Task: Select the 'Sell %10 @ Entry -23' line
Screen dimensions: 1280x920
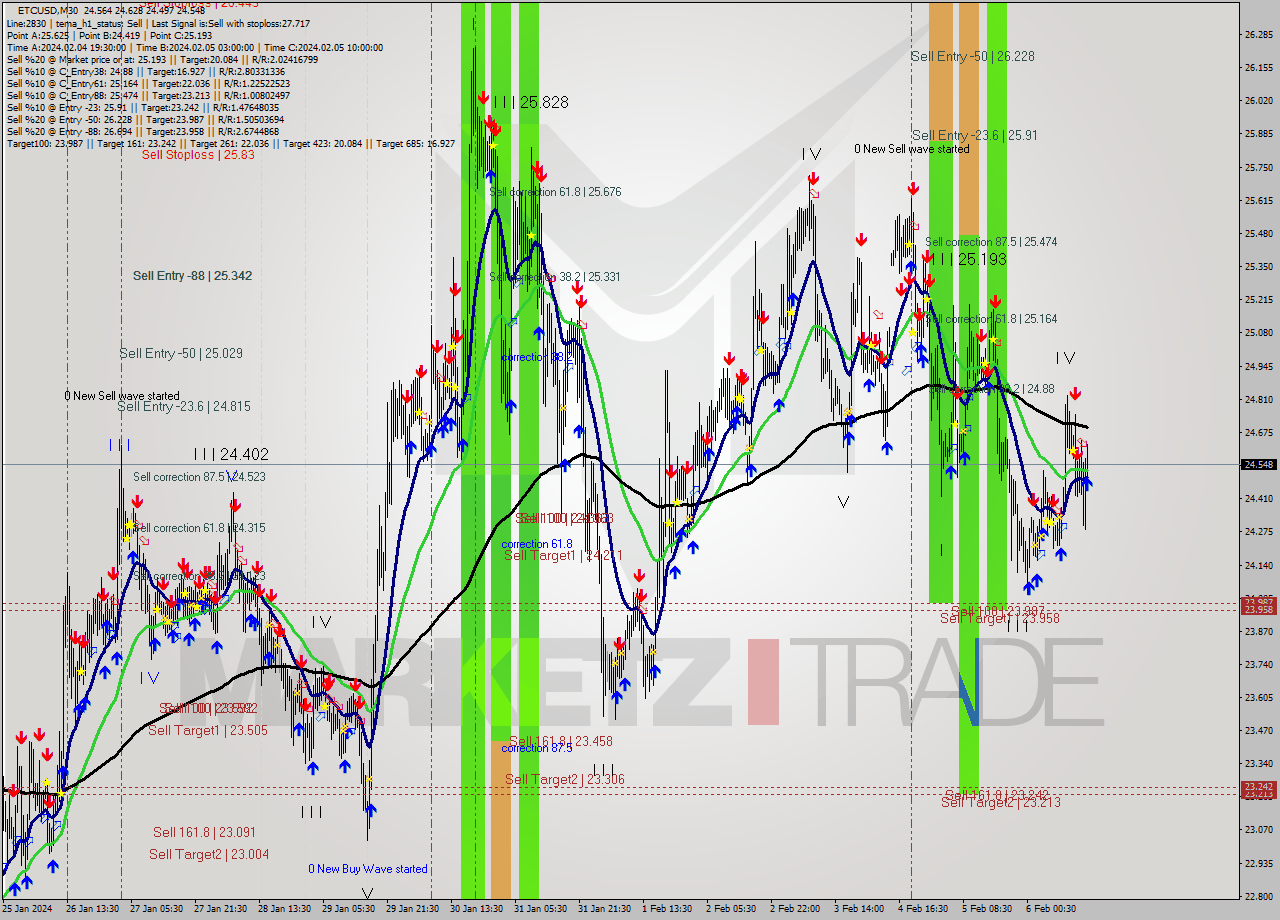Action: click(142, 107)
